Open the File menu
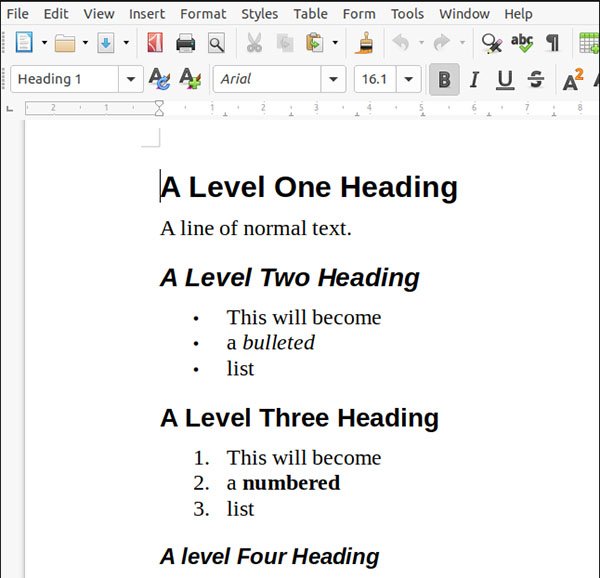This screenshot has height=578, width=600. tap(18, 14)
